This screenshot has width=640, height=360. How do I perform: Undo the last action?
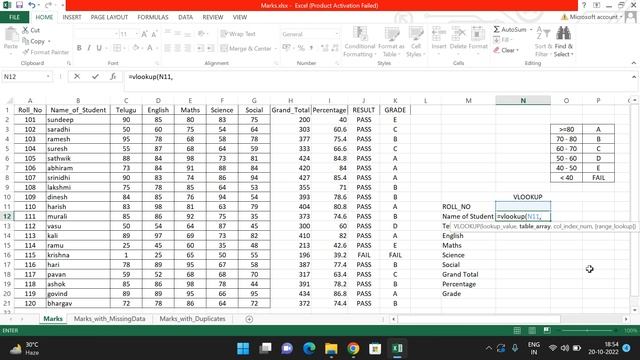[32, 5]
